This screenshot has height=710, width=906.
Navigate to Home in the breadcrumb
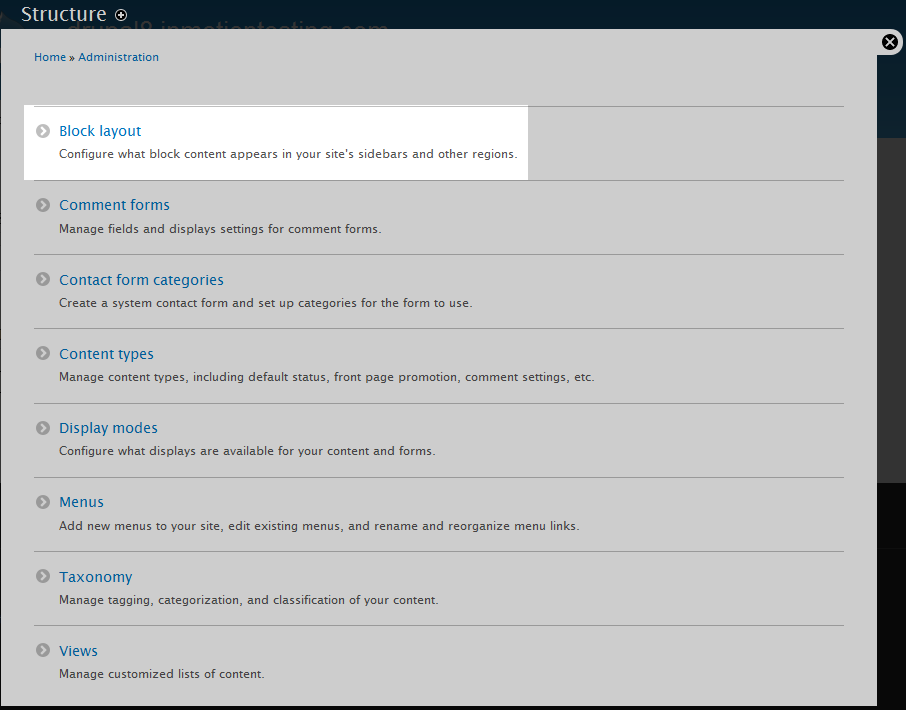[50, 57]
